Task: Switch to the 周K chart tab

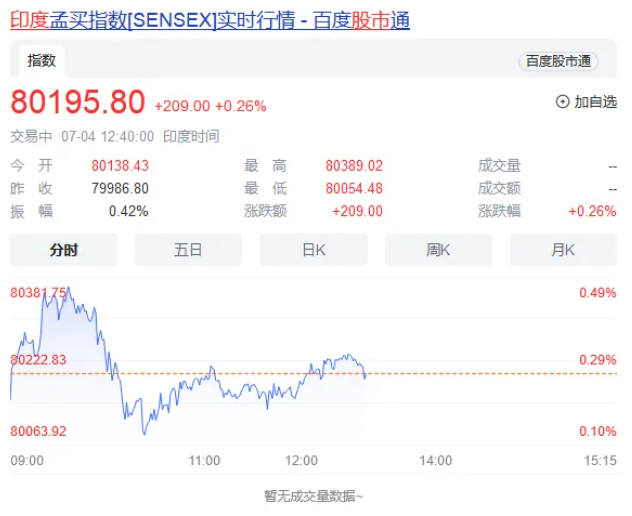Action: pos(439,250)
